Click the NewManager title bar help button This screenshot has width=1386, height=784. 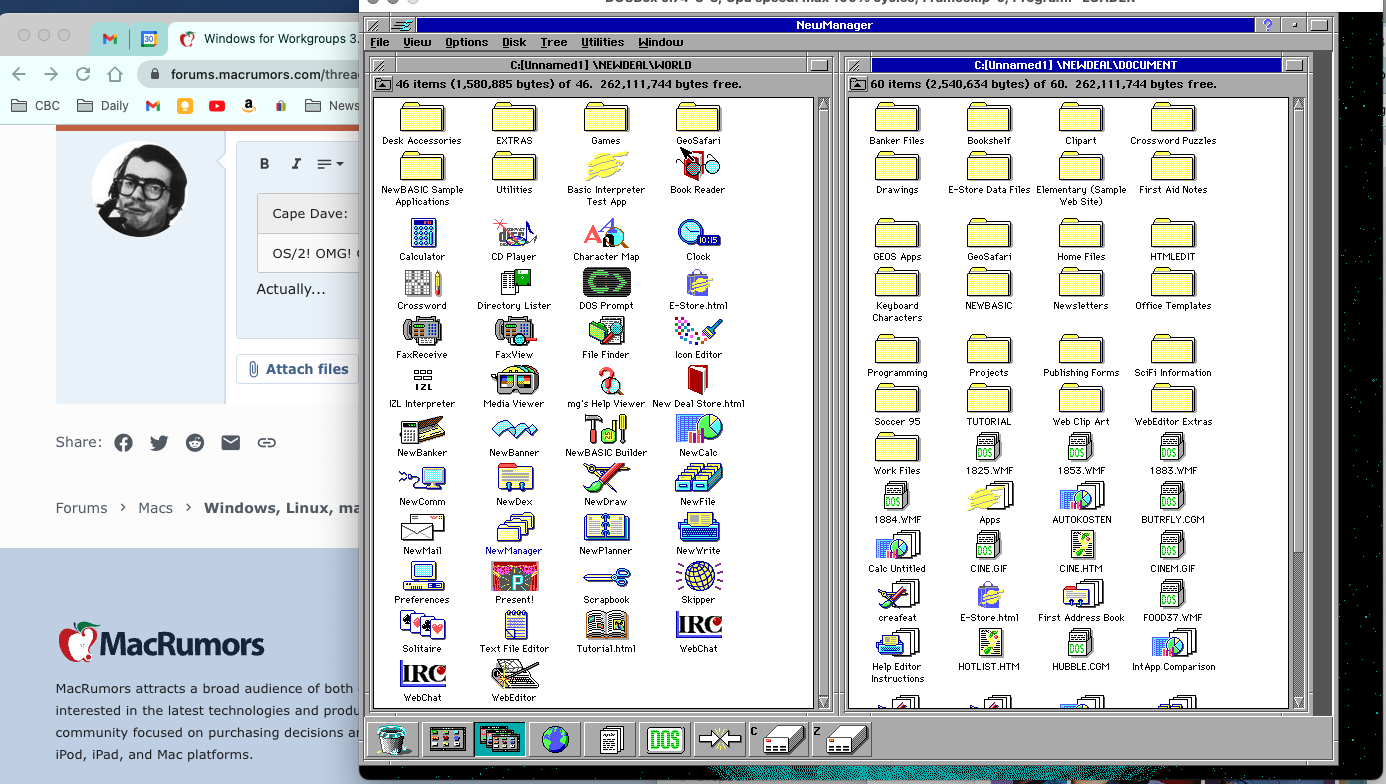pyautogui.click(x=1268, y=25)
